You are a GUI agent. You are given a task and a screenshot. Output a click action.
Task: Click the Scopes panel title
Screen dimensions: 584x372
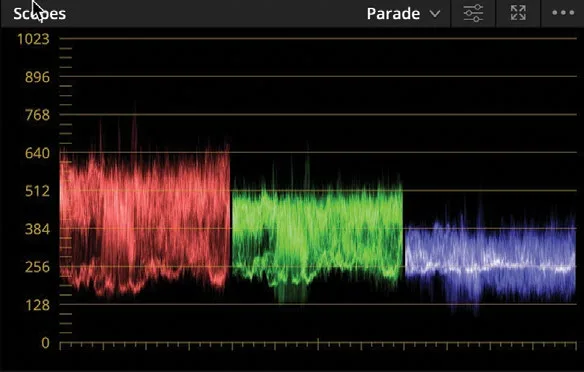39,14
